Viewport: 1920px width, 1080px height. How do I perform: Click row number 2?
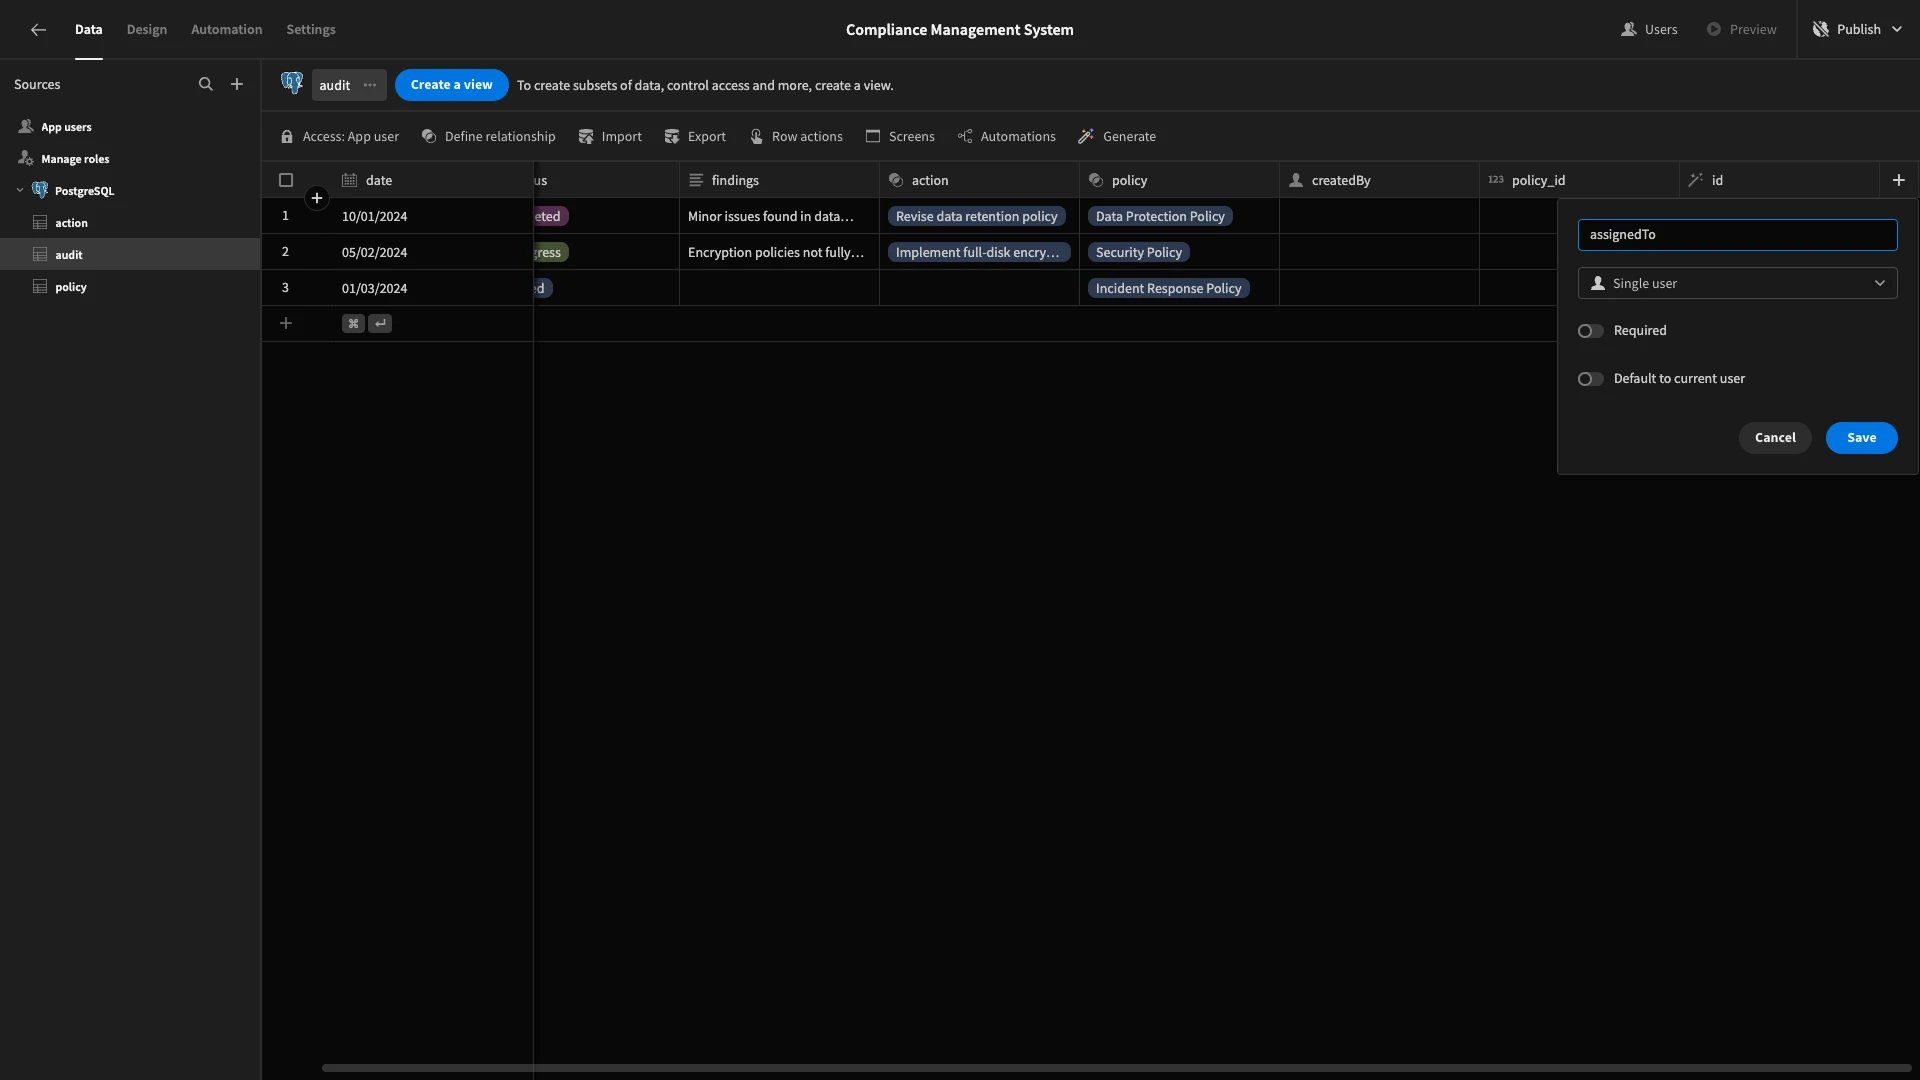pos(285,252)
